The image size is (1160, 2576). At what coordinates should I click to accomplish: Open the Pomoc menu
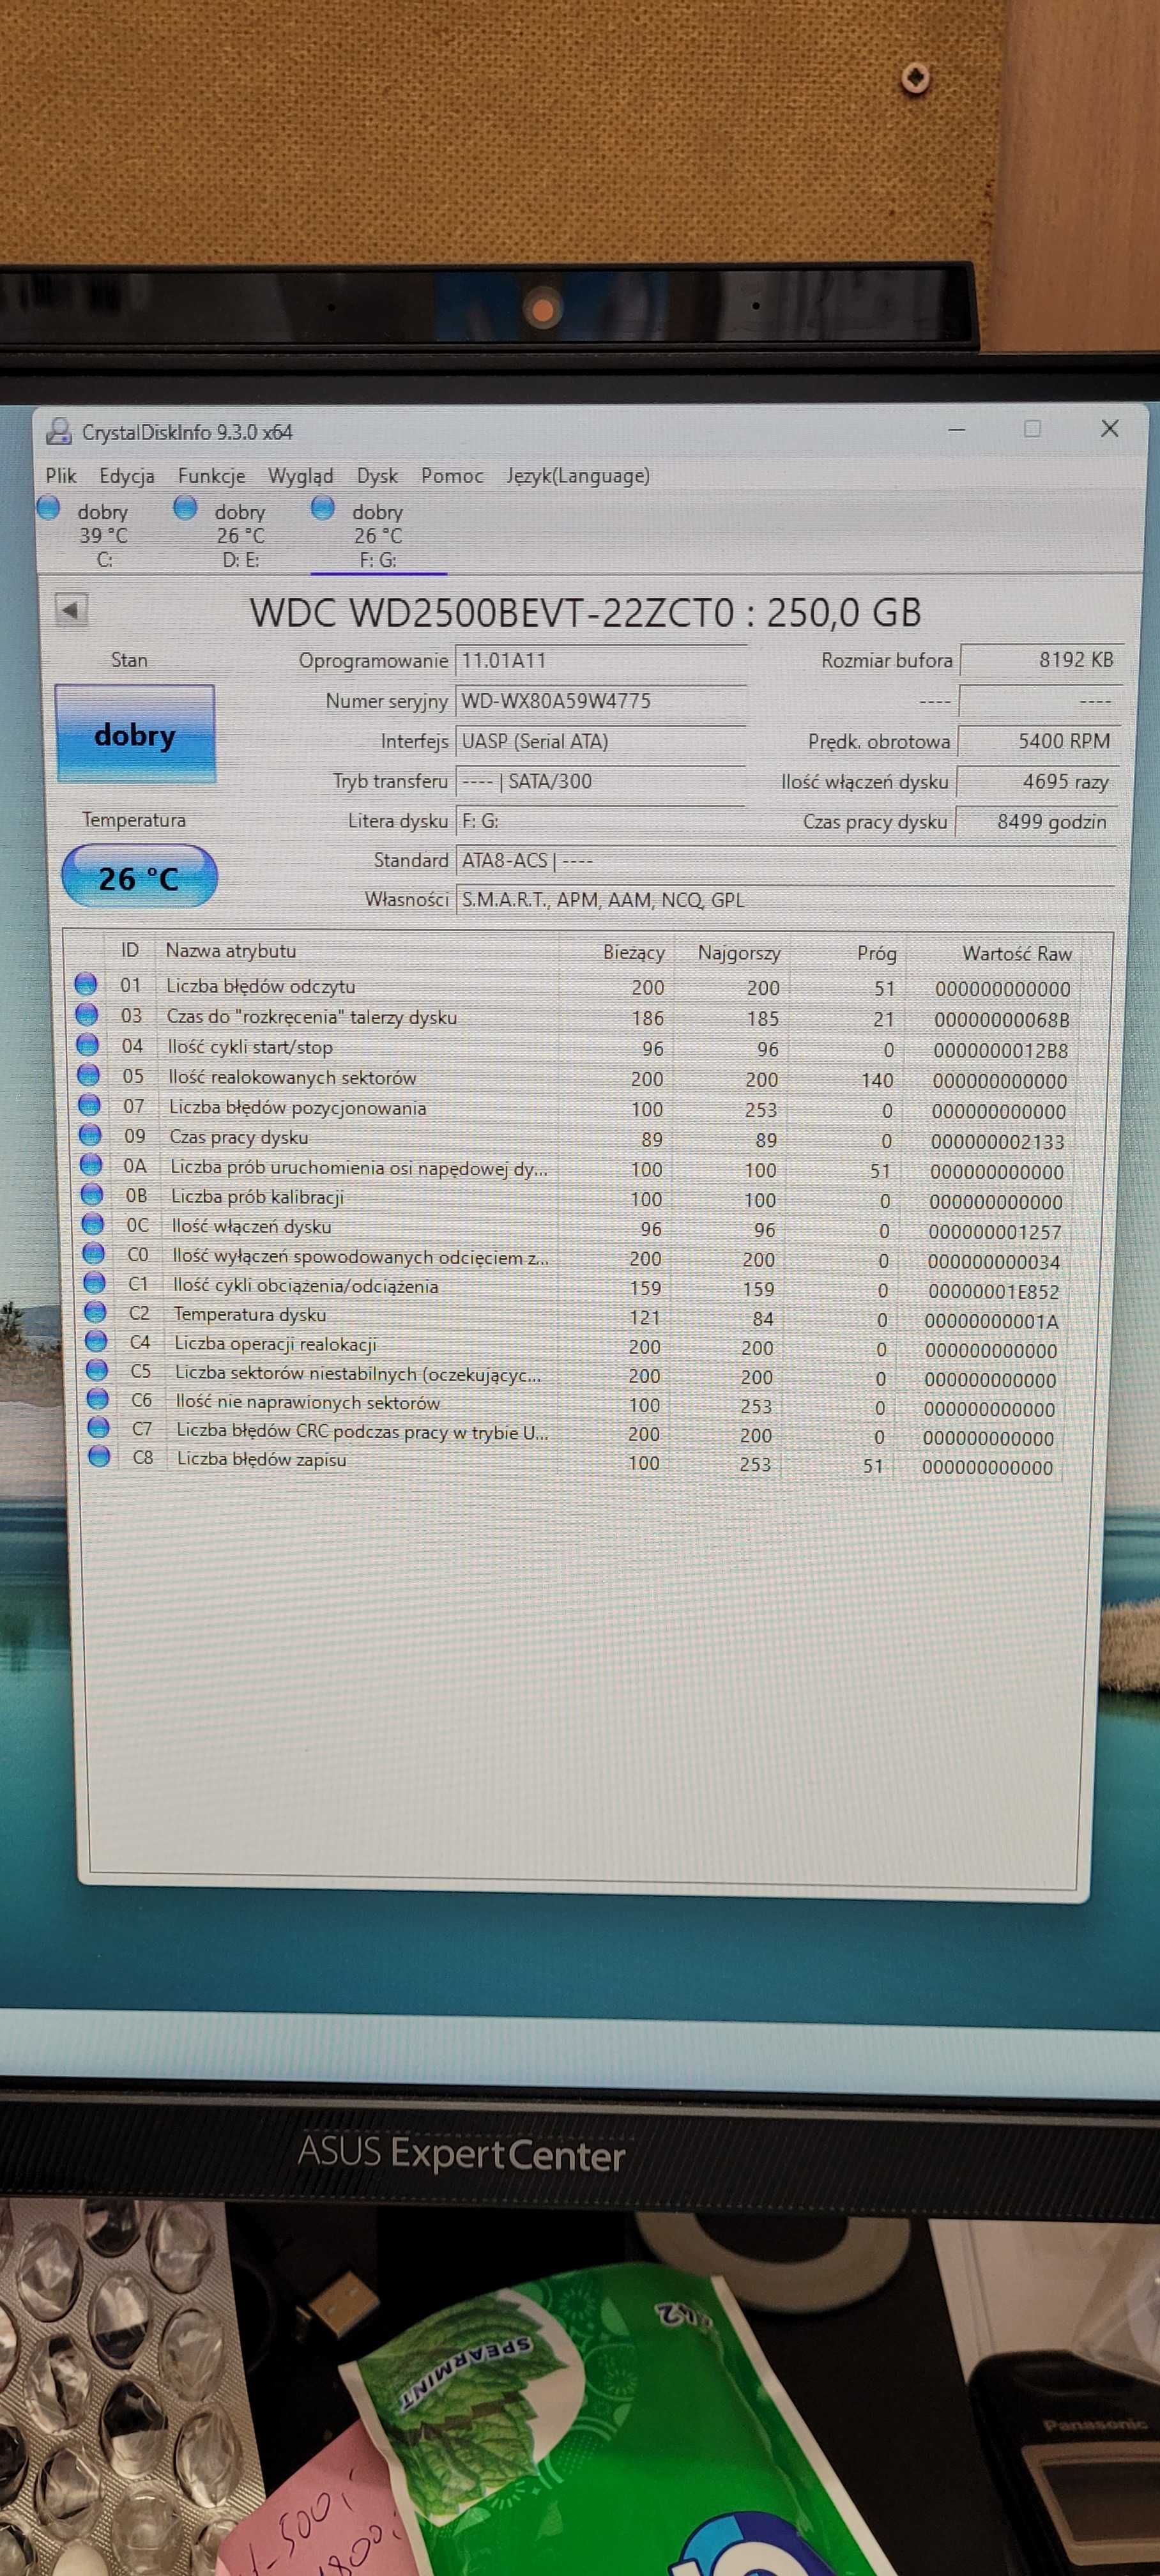coord(452,476)
